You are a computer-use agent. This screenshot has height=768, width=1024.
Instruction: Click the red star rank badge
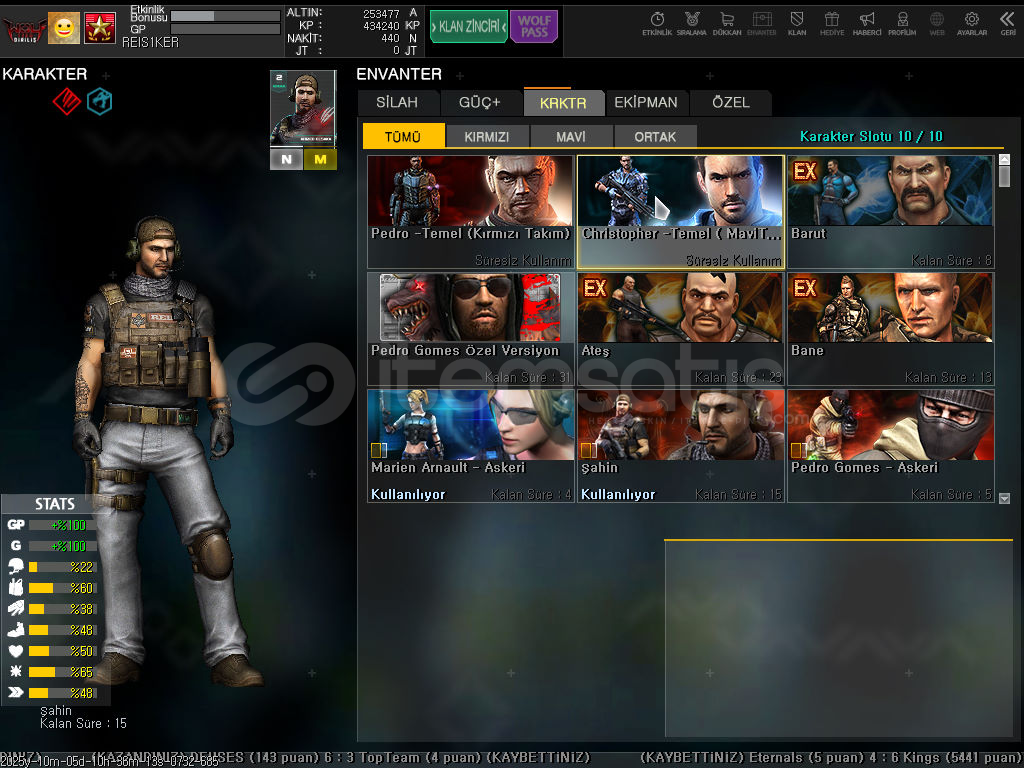100,28
